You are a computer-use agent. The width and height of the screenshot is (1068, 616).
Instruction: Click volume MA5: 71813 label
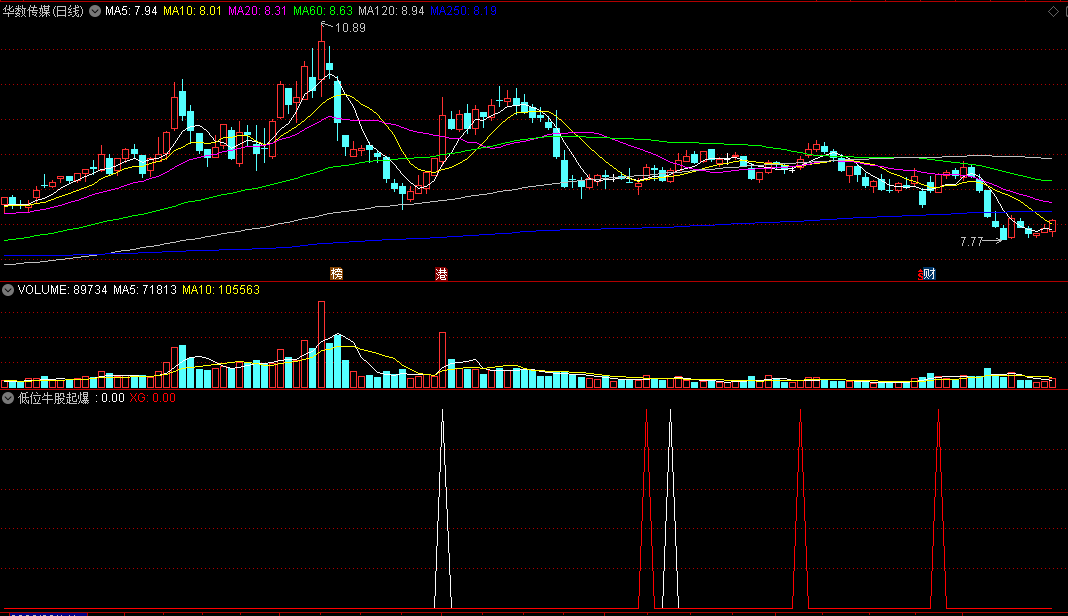(144, 290)
